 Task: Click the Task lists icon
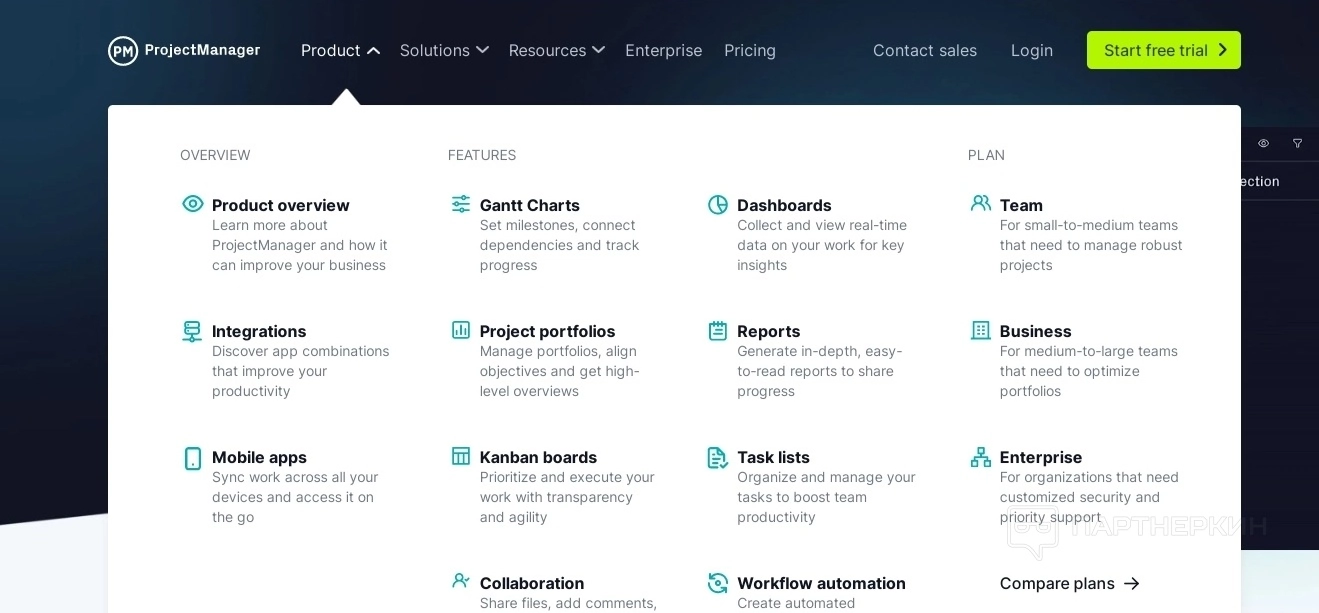point(718,457)
